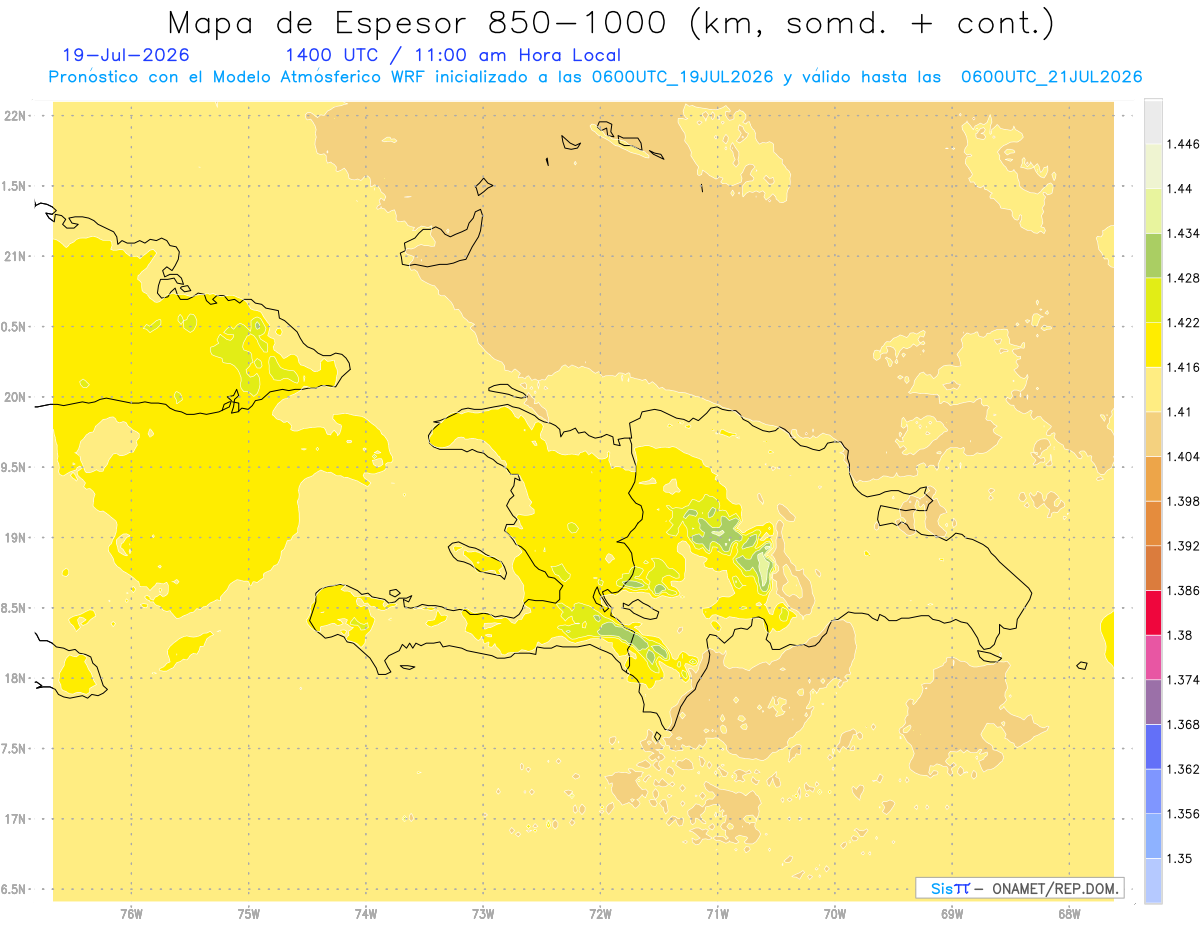Click the latitude label '7.5N'
This screenshot has height=927, width=1200.
coord(15,749)
